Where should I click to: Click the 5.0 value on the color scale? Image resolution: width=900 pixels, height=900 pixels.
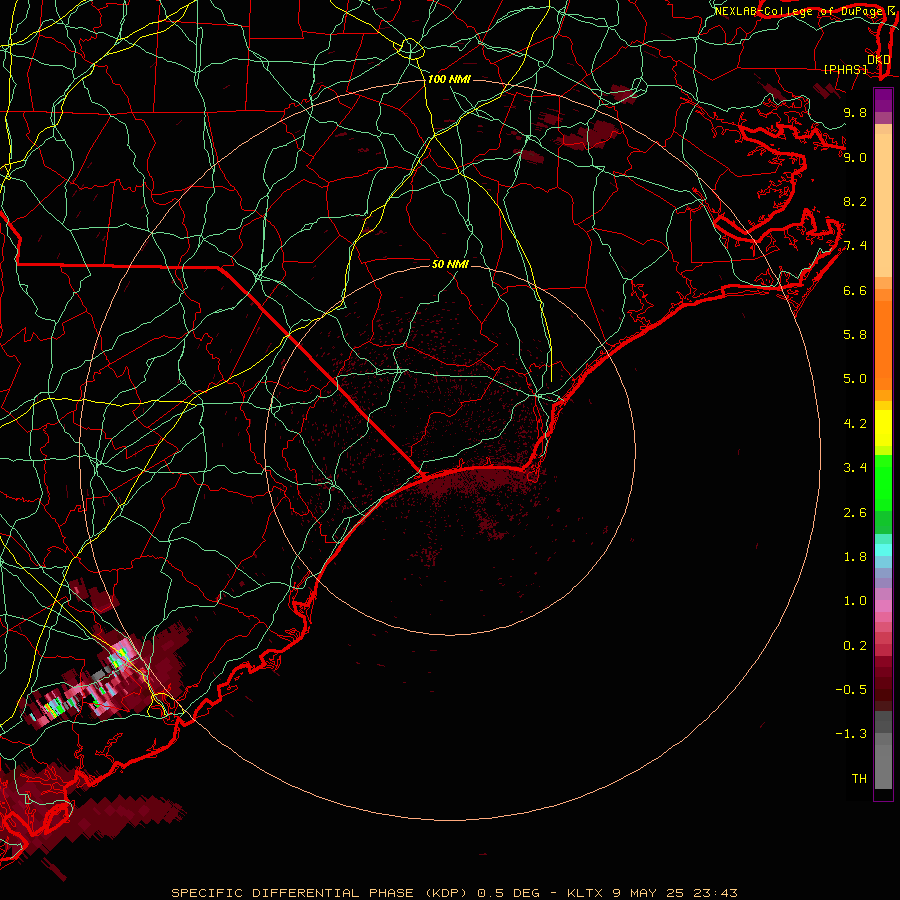click(x=855, y=379)
